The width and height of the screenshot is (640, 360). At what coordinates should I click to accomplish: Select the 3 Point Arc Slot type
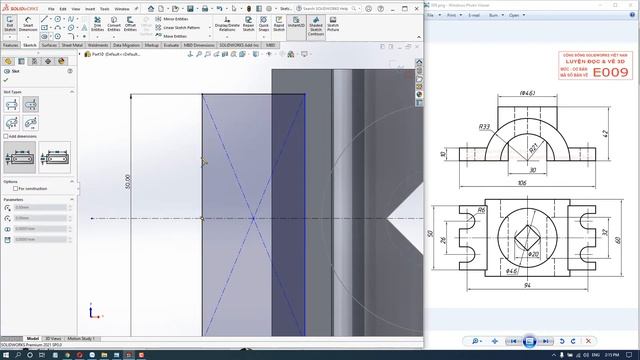[12, 122]
